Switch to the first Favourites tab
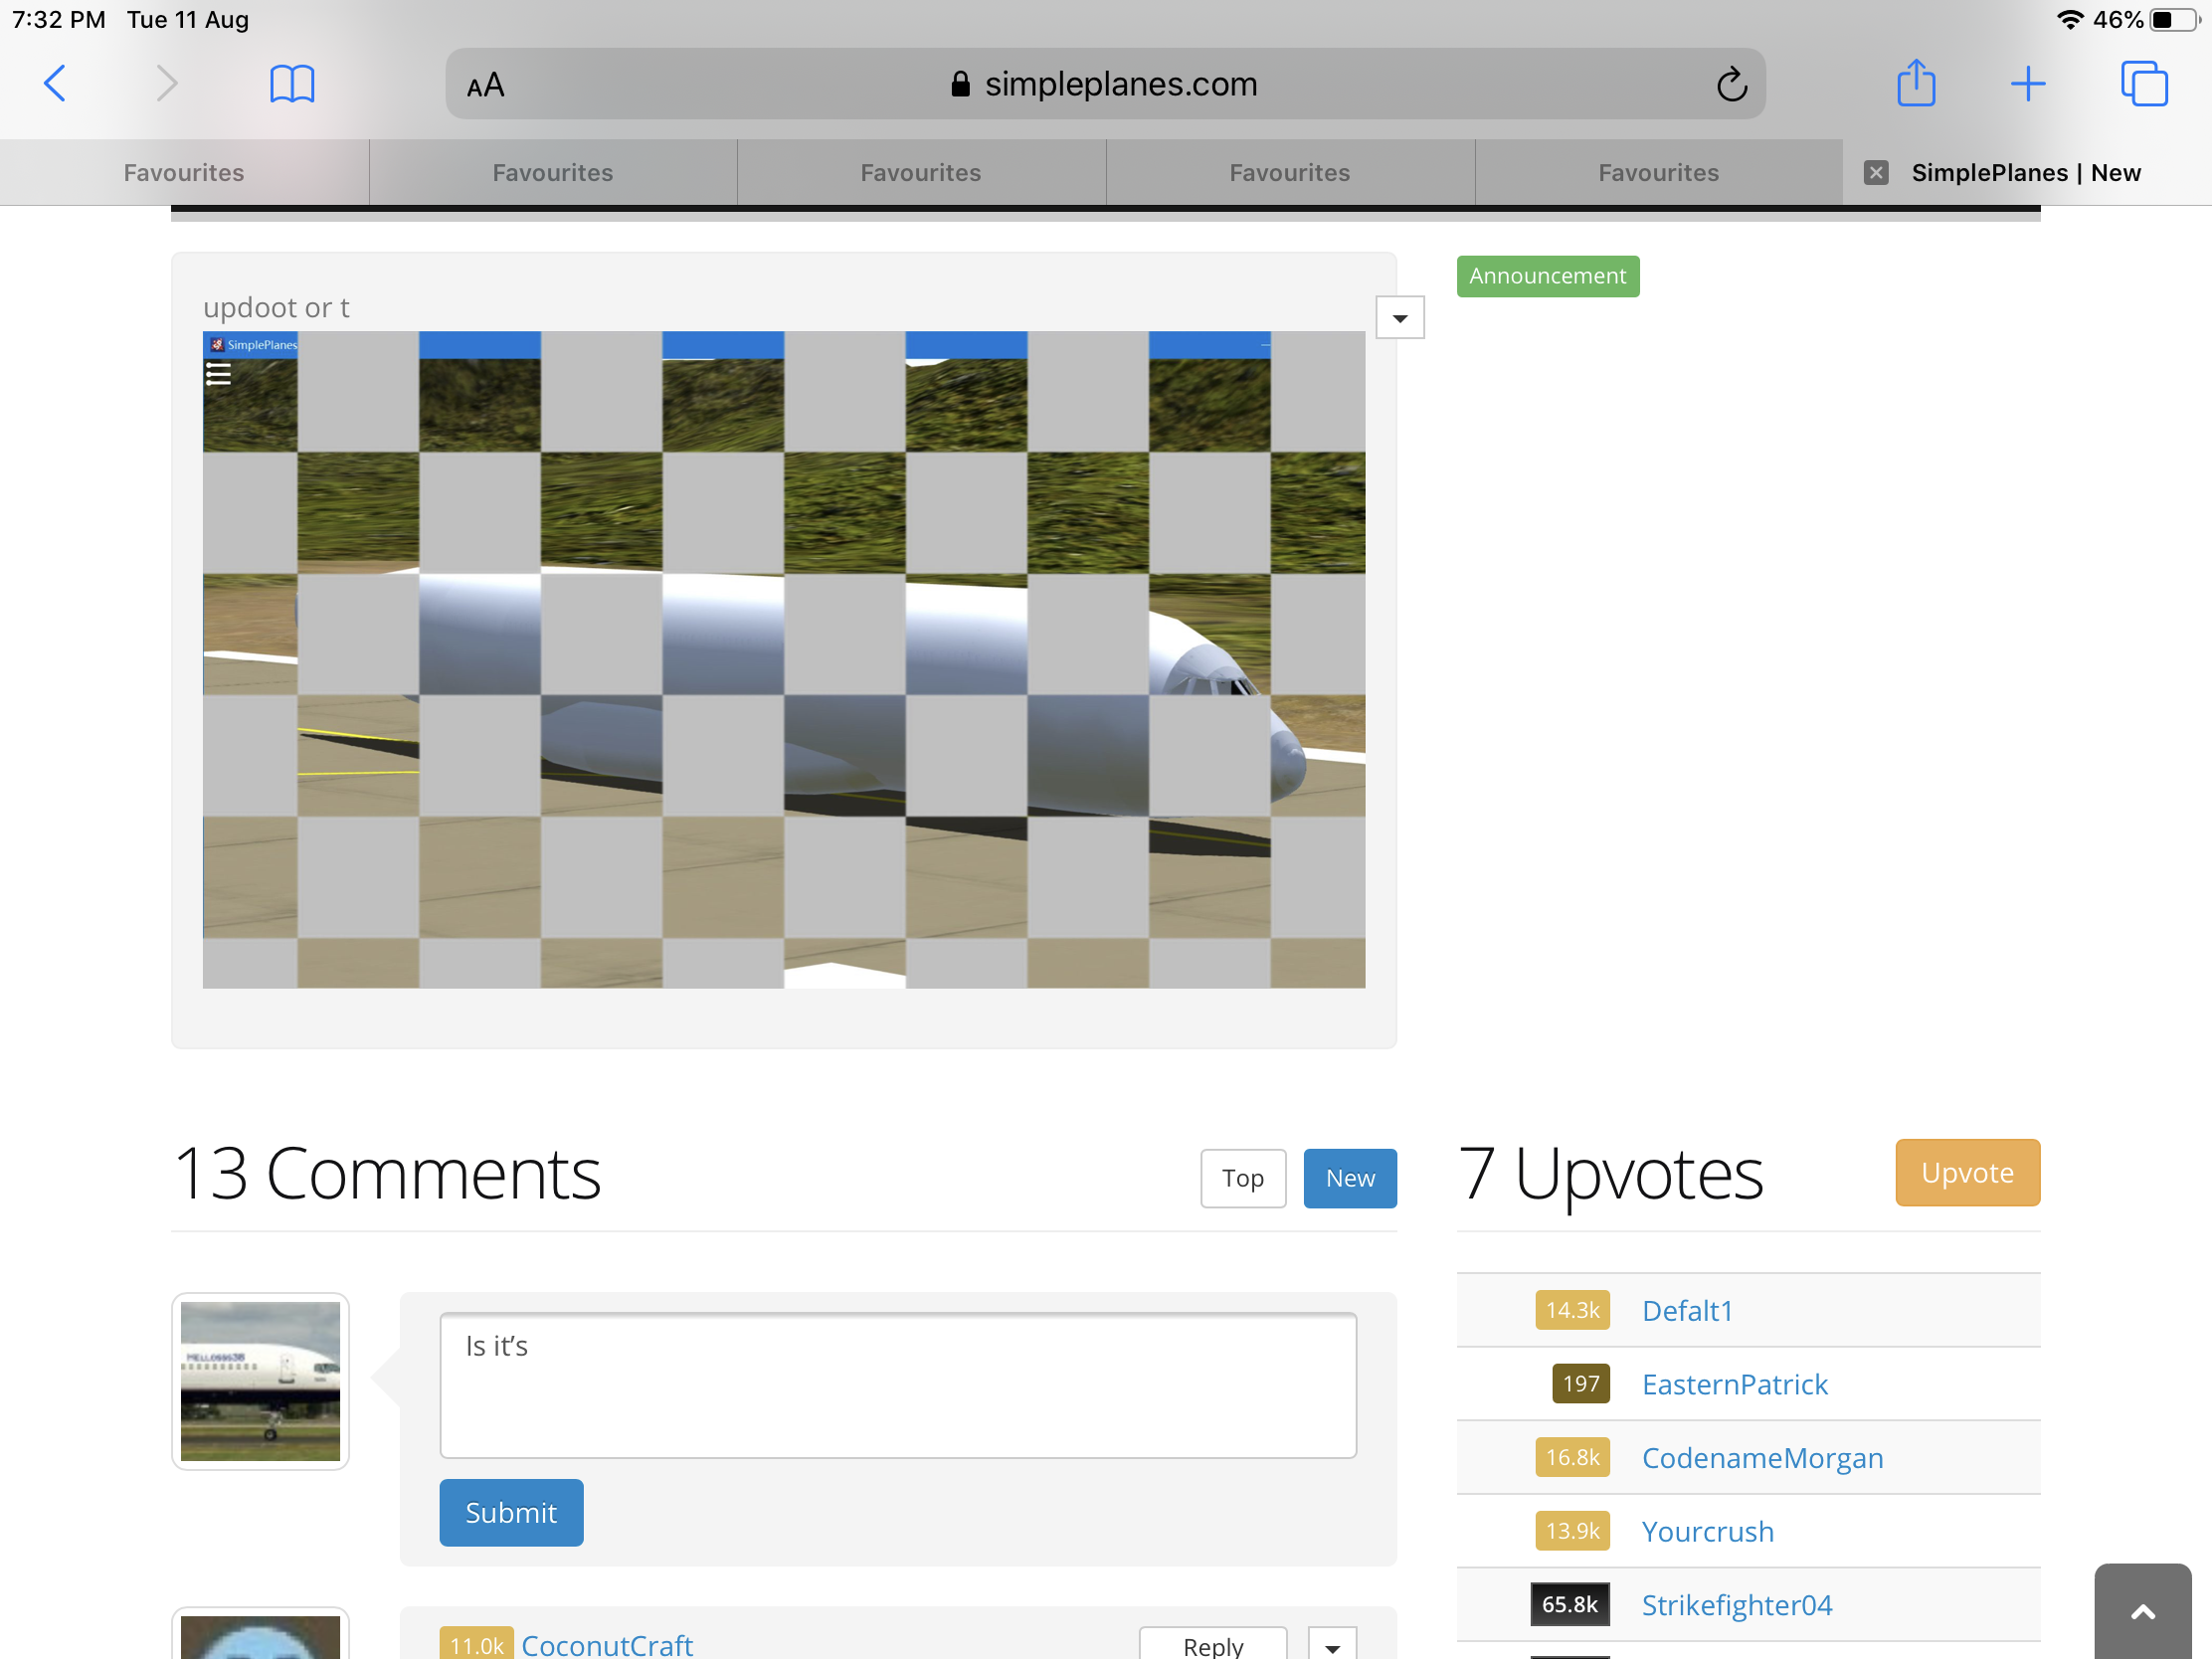2212x1659 pixels. click(x=184, y=173)
